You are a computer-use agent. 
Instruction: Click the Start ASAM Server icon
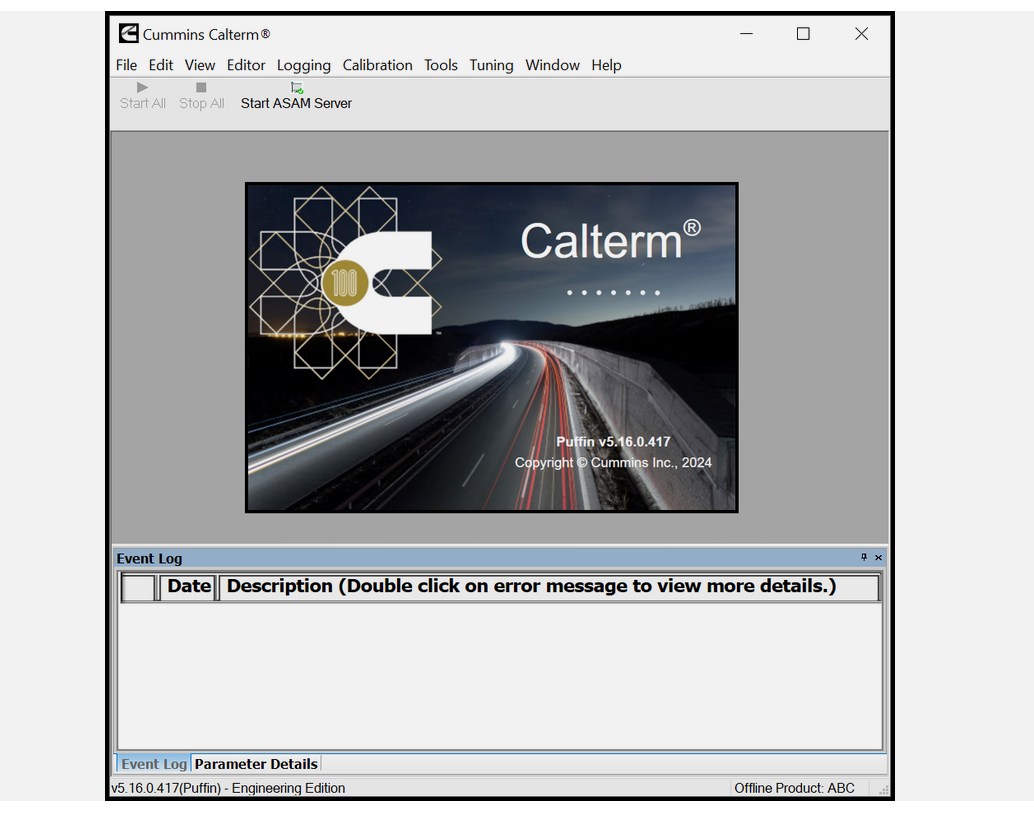pyautogui.click(x=297, y=88)
